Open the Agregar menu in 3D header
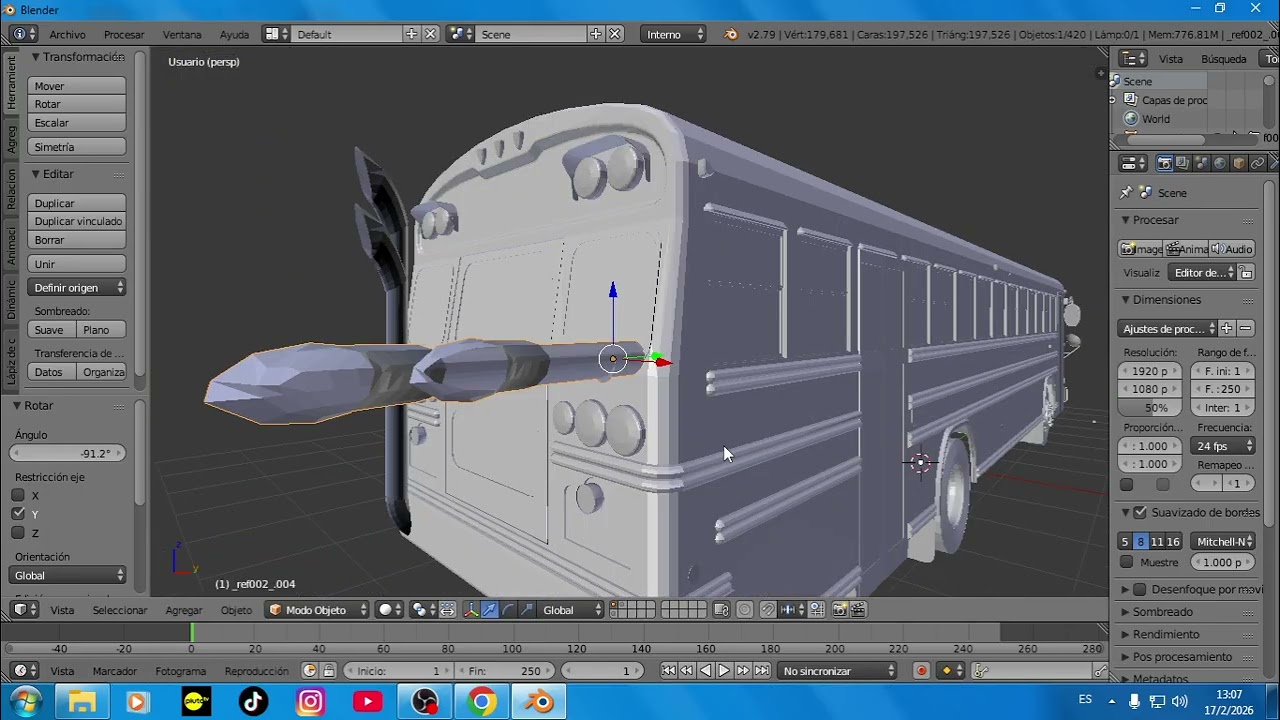This screenshot has height=720, width=1280. pos(184,610)
